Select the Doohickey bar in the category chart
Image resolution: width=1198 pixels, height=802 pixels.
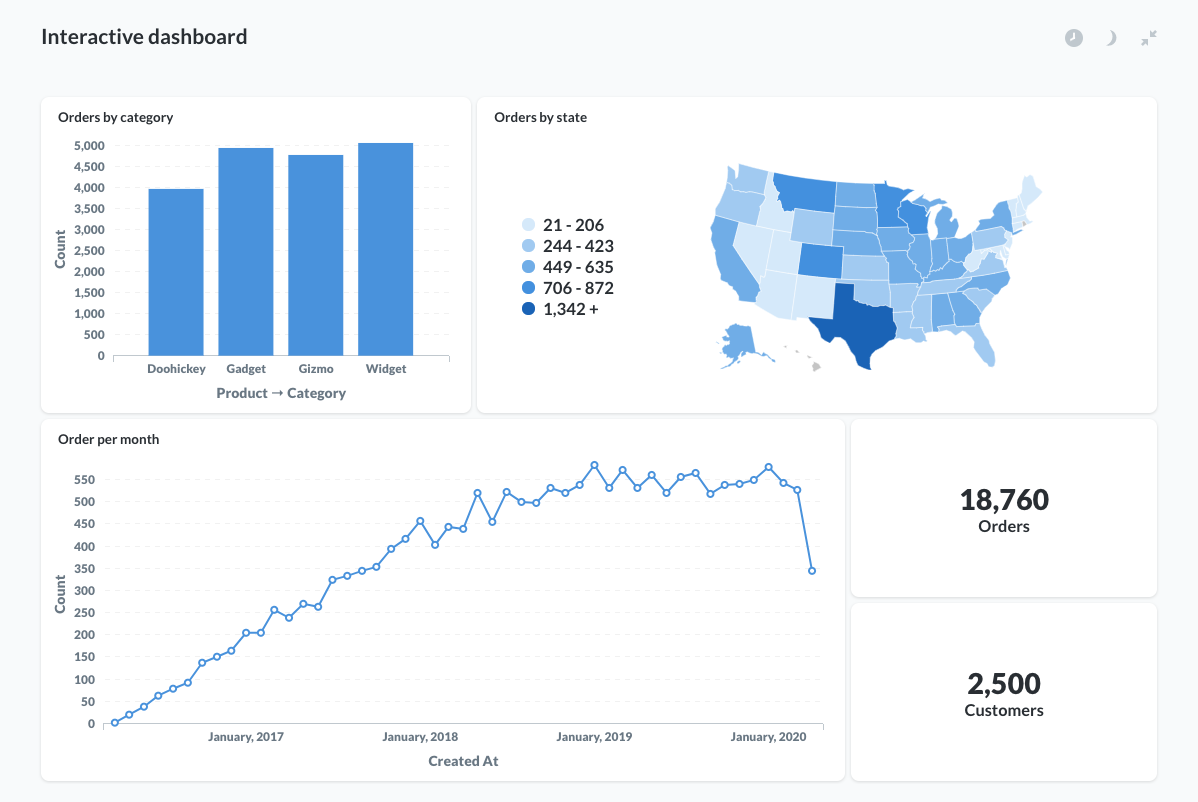point(176,270)
